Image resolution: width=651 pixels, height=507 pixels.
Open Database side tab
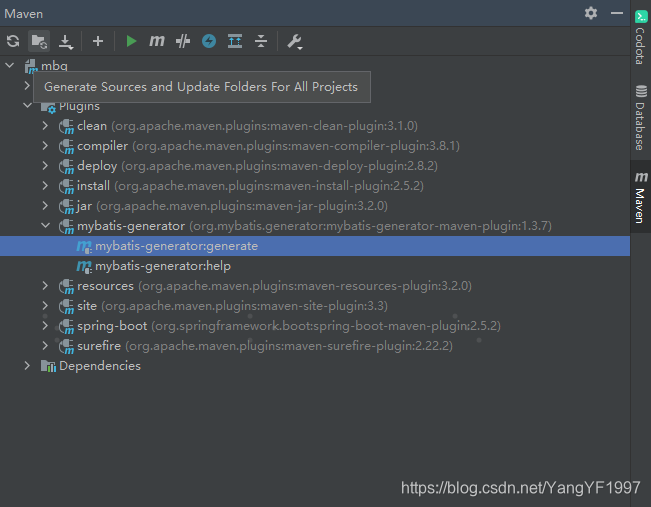coord(641,117)
